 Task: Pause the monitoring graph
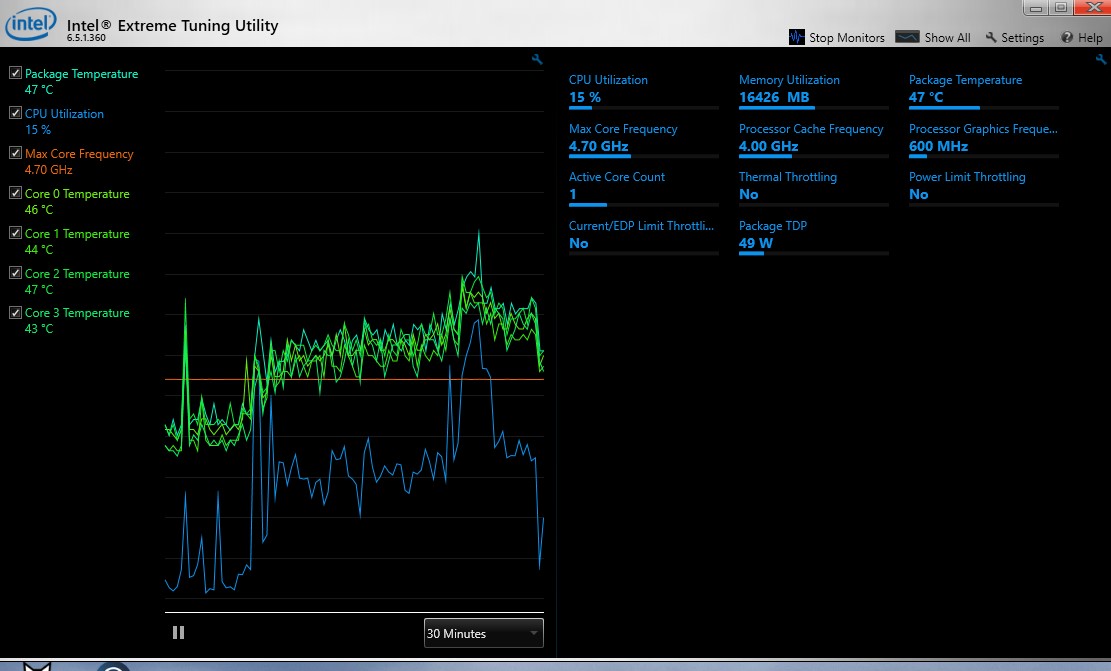tap(179, 632)
